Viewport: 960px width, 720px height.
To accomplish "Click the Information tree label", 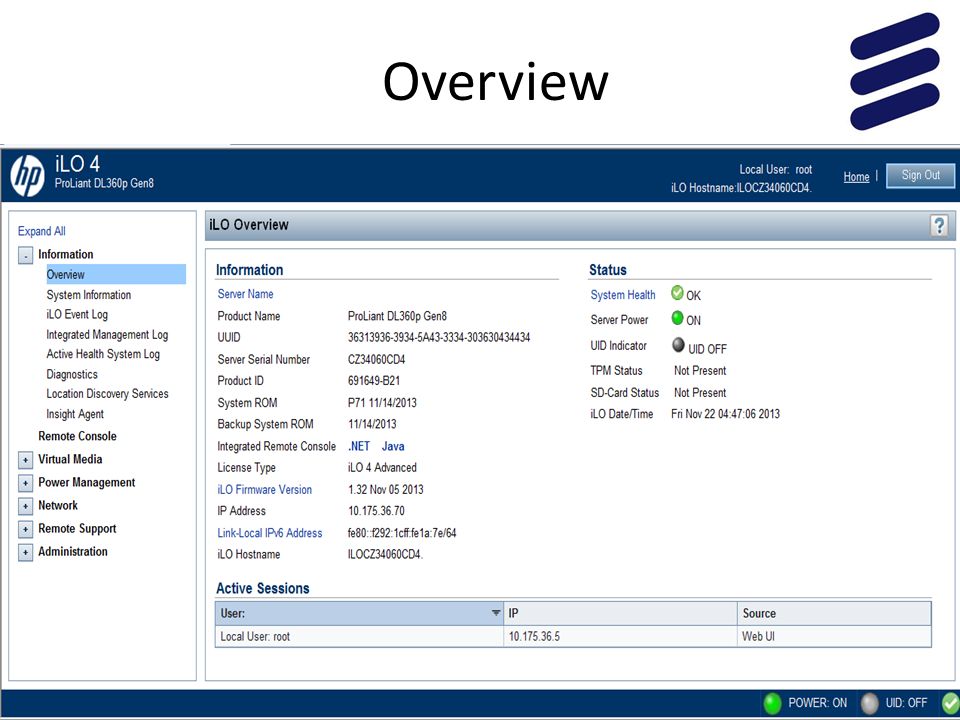I will click(x=66, y=254).
